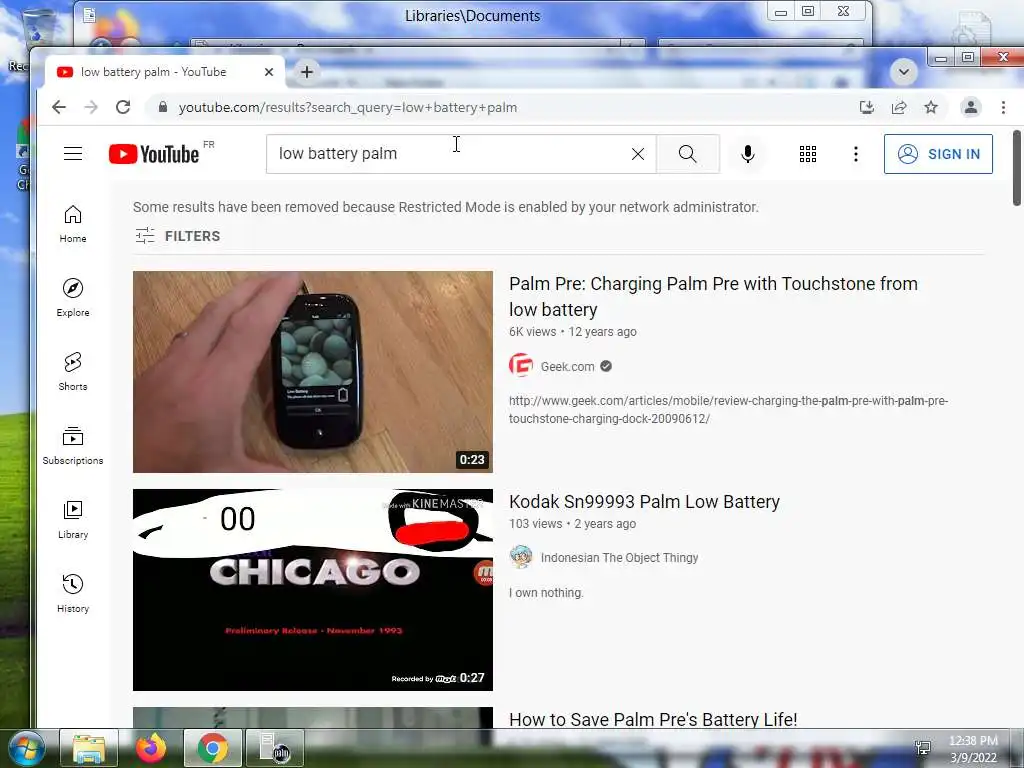Open Explore in the sidebar

72,298
